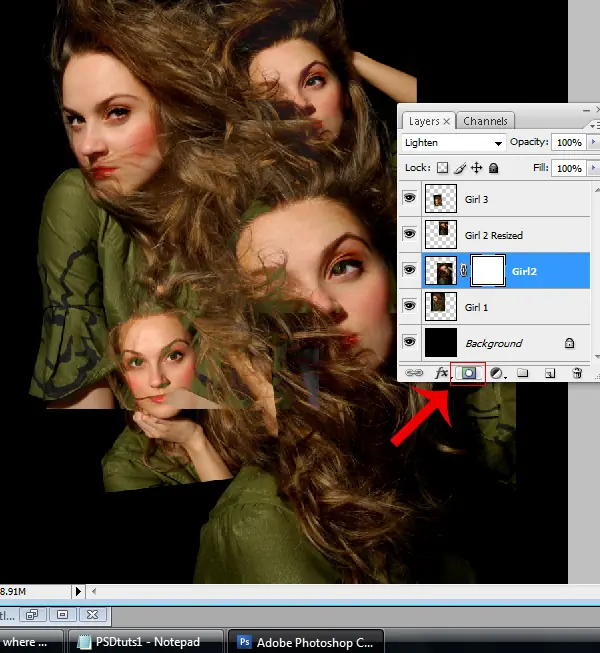This screenshot has height=653, width=600.
Task: Click the Delete layer trash icon
Action: (x=576, y=373)
